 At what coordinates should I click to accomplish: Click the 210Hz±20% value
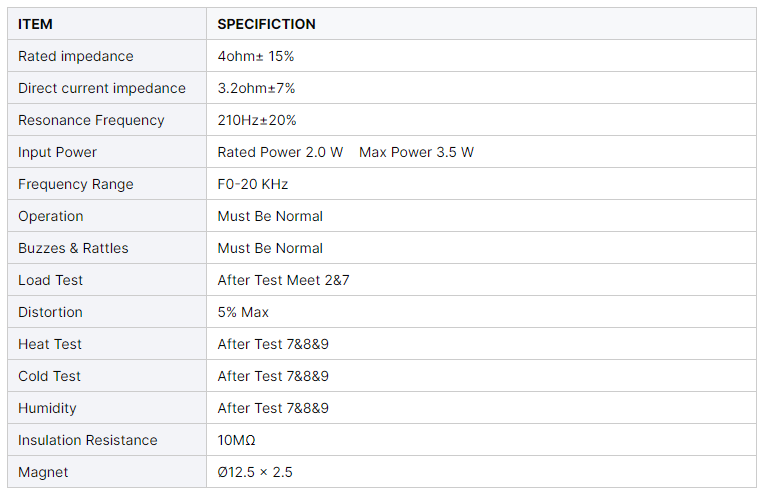[257, 120]
